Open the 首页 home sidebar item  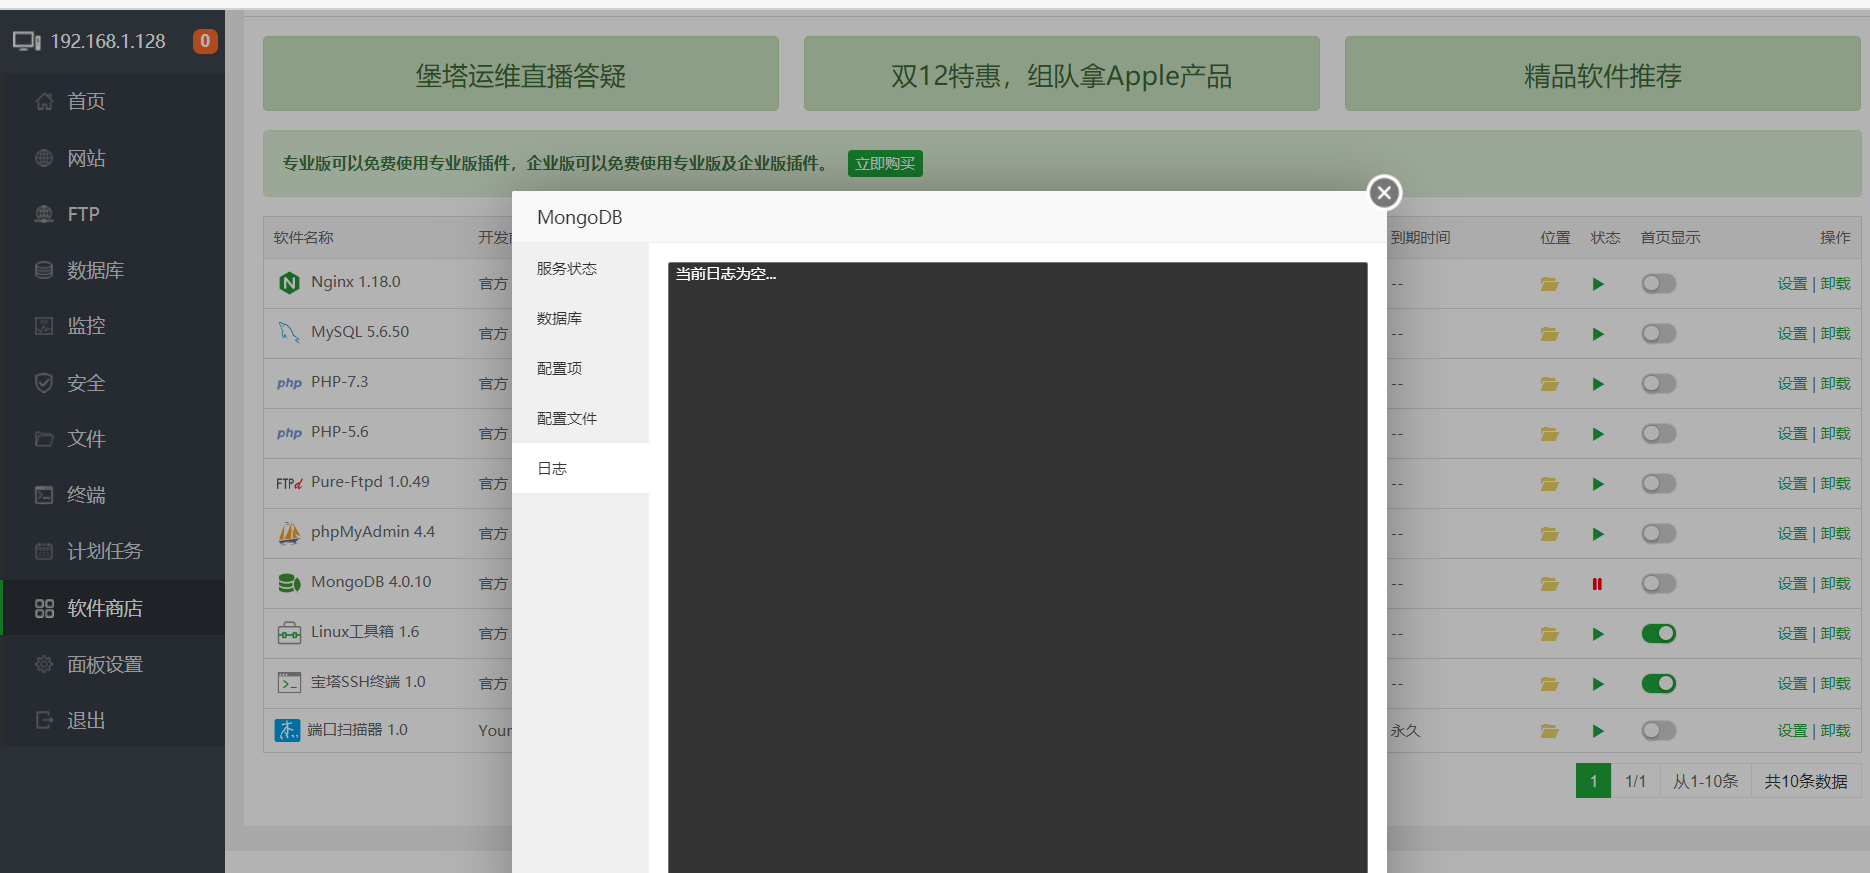click(112, 101)
